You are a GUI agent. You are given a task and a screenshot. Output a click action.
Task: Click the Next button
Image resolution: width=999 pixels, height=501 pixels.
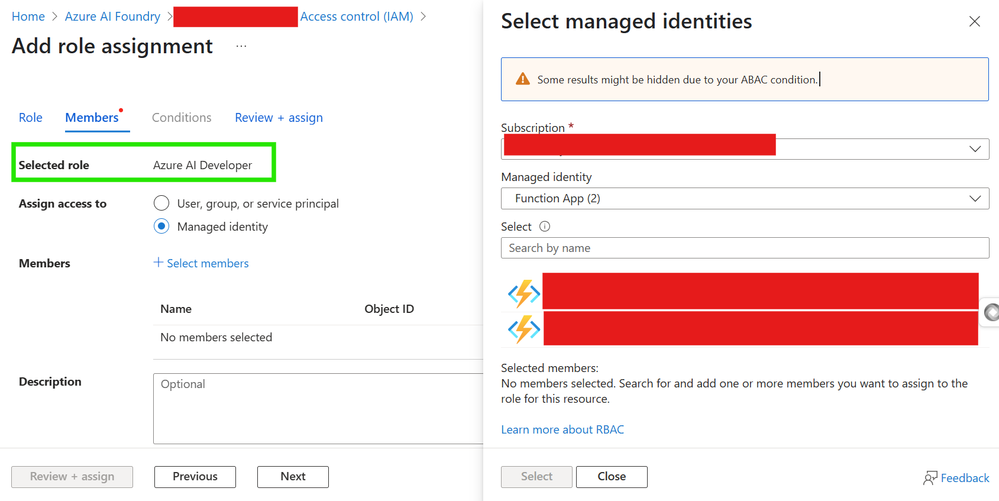tap(293, 477)
